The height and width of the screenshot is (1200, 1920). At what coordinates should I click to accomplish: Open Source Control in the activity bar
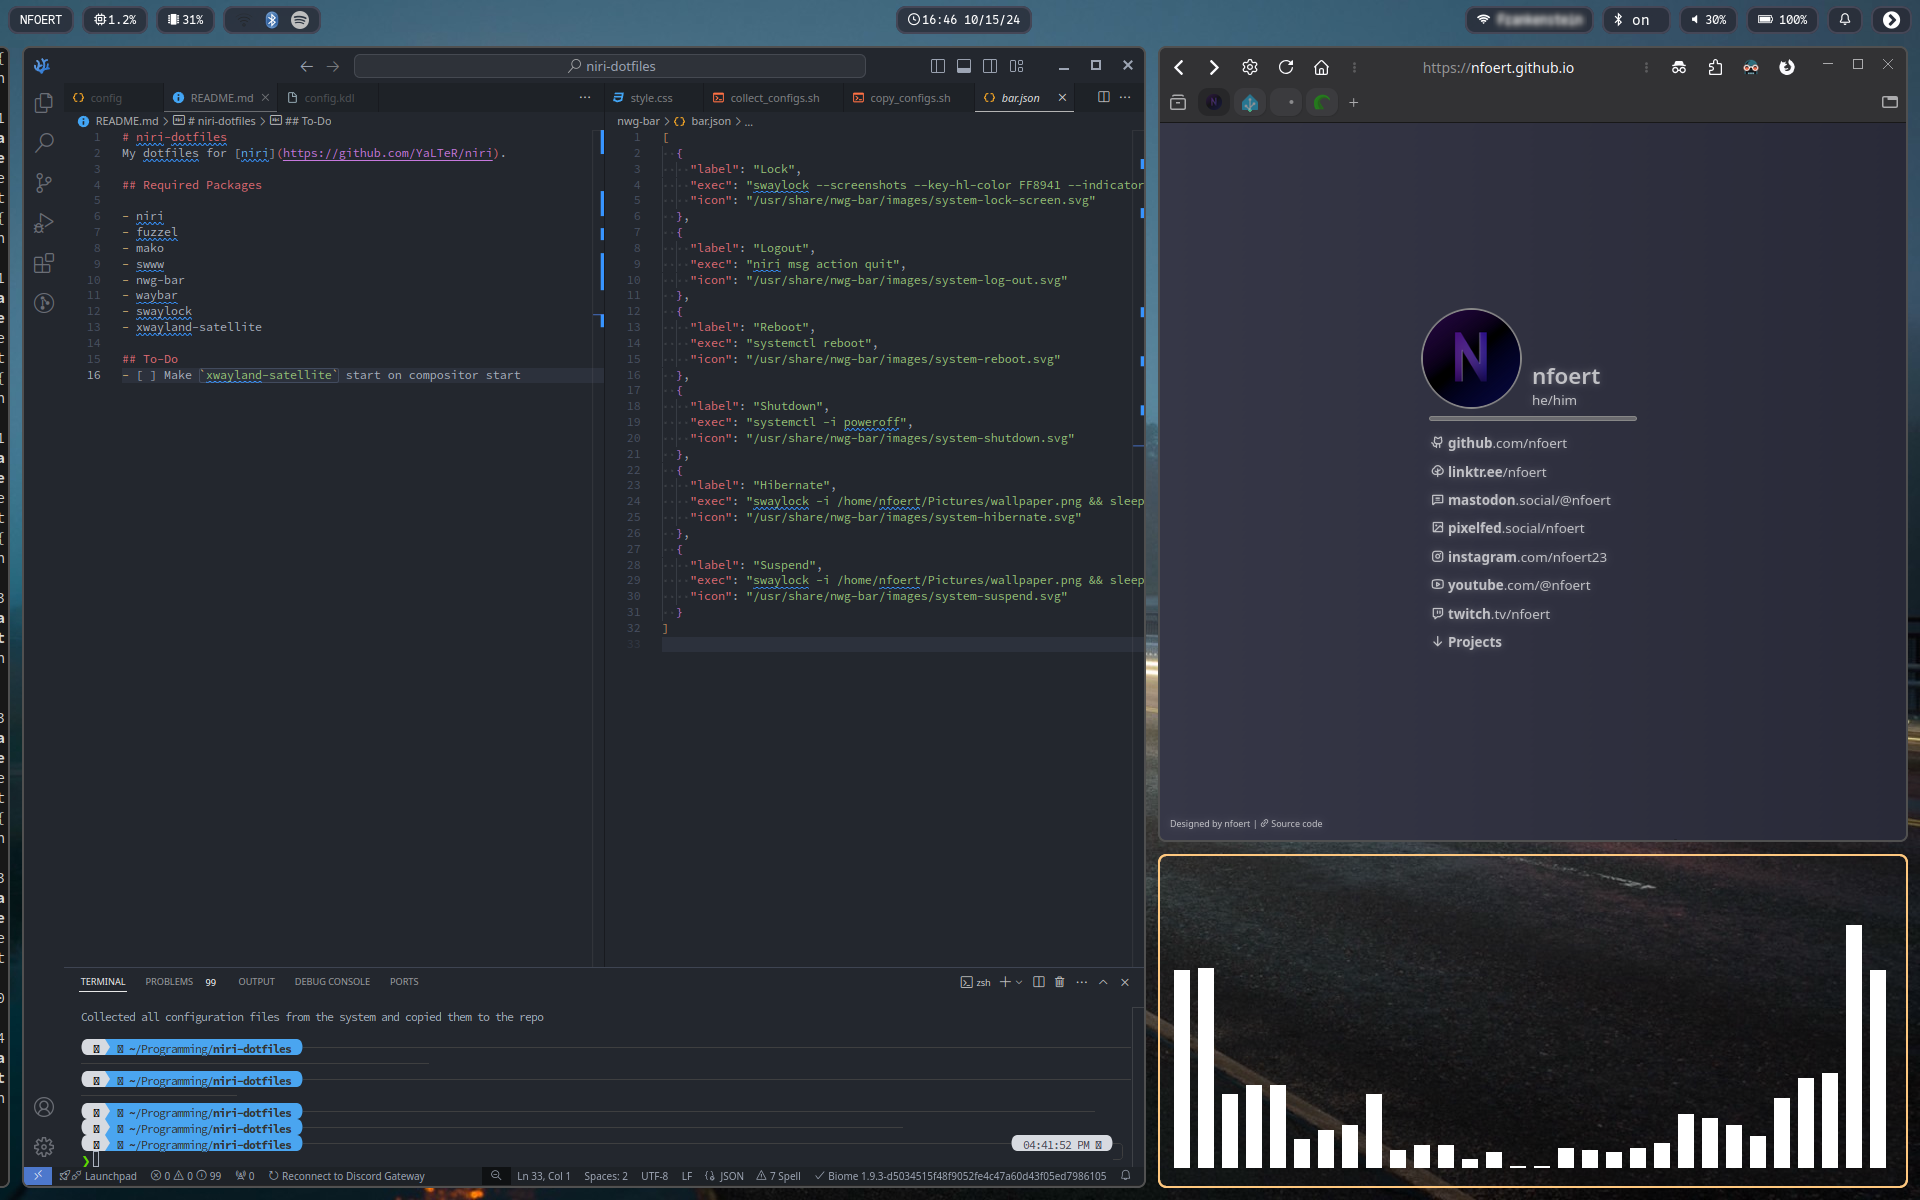44,183
